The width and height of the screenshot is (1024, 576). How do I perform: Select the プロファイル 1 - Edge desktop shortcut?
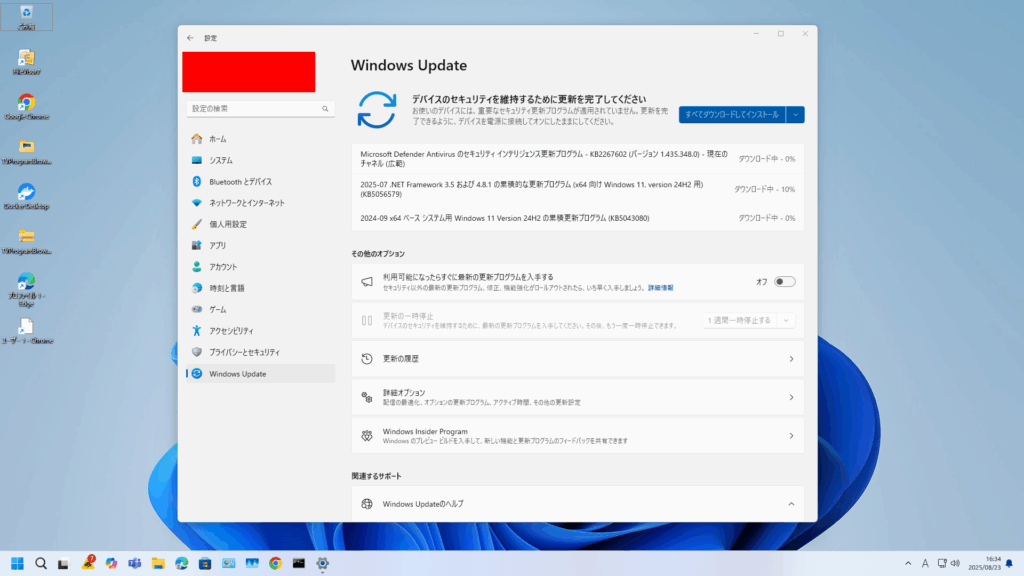(x=26, y=290)
